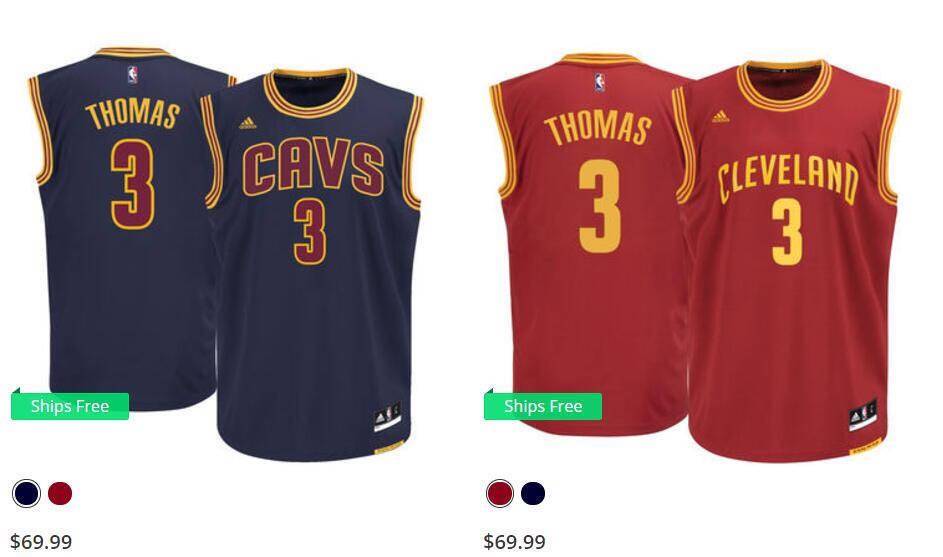
Task: Click the adidas hem tag on the red jersey
Action: (862, 415)
